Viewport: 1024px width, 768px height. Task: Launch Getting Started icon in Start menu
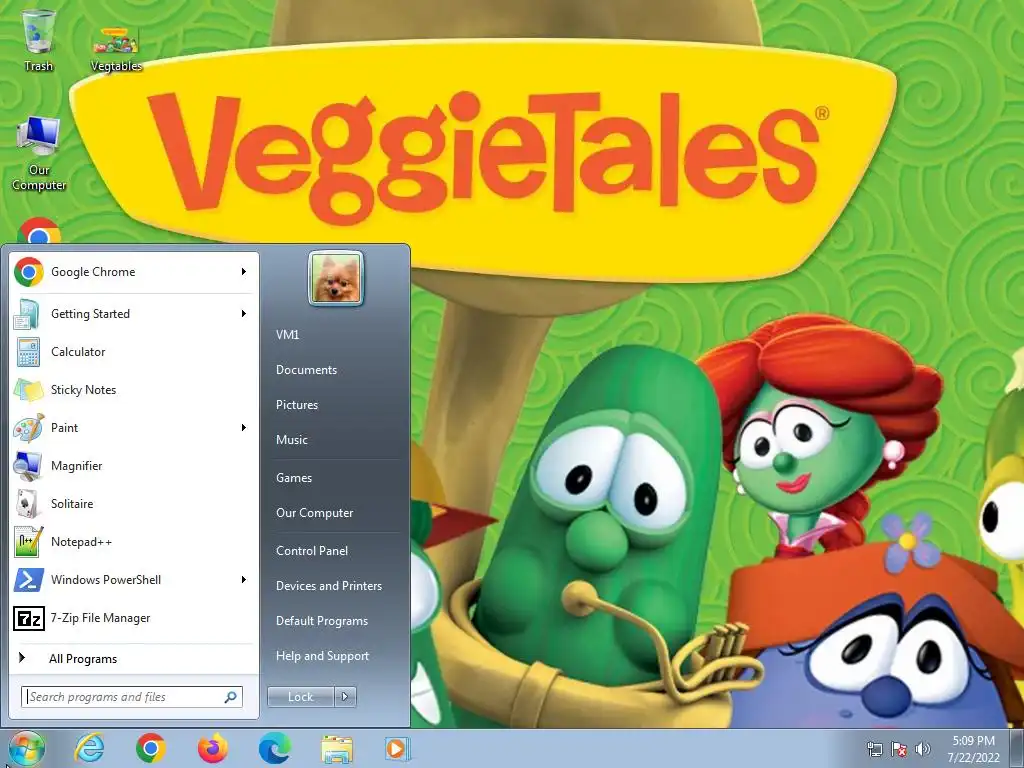point(27,314)
